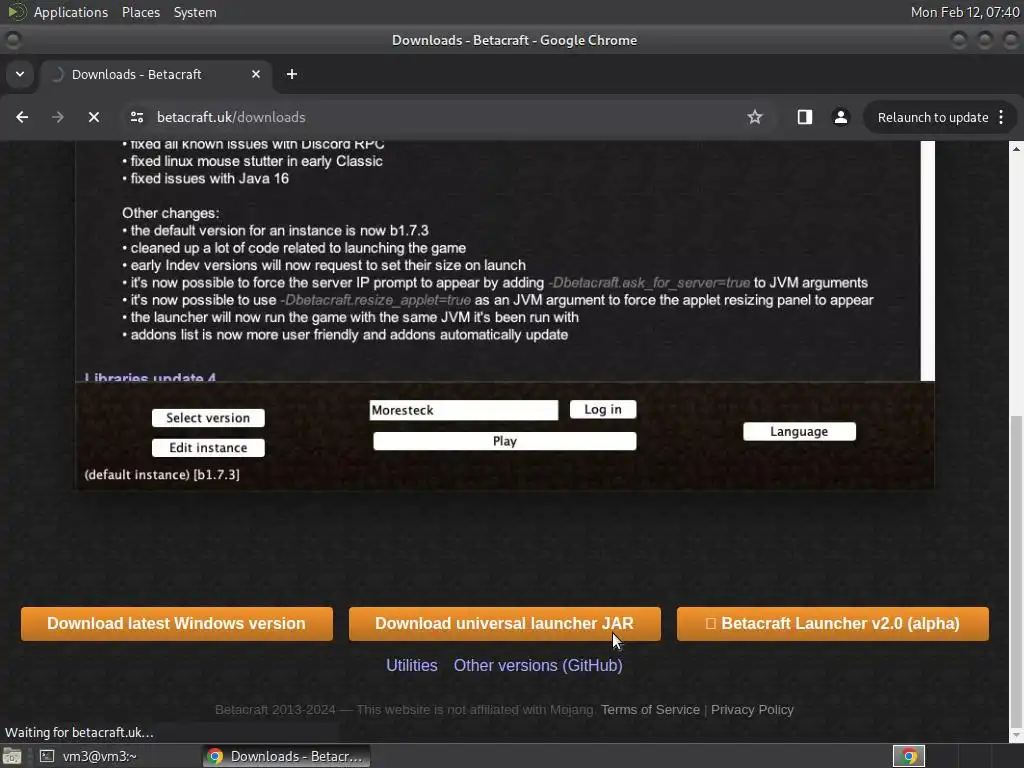This screenshot has width=1024, height=768.
Task: Click '-Dbetacraft.ask_for_server=true' text
Action: 648,283
